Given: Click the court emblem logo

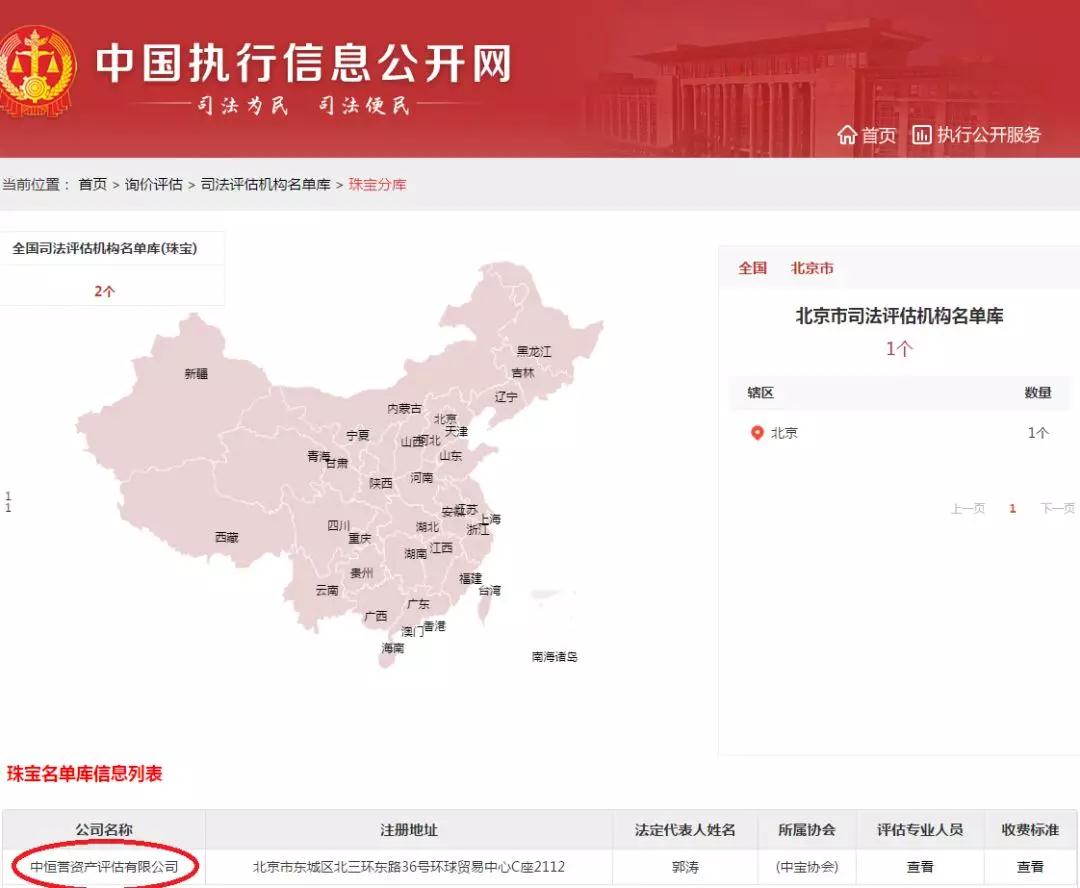Looking at the screenshot, I should tap(36, 72).
